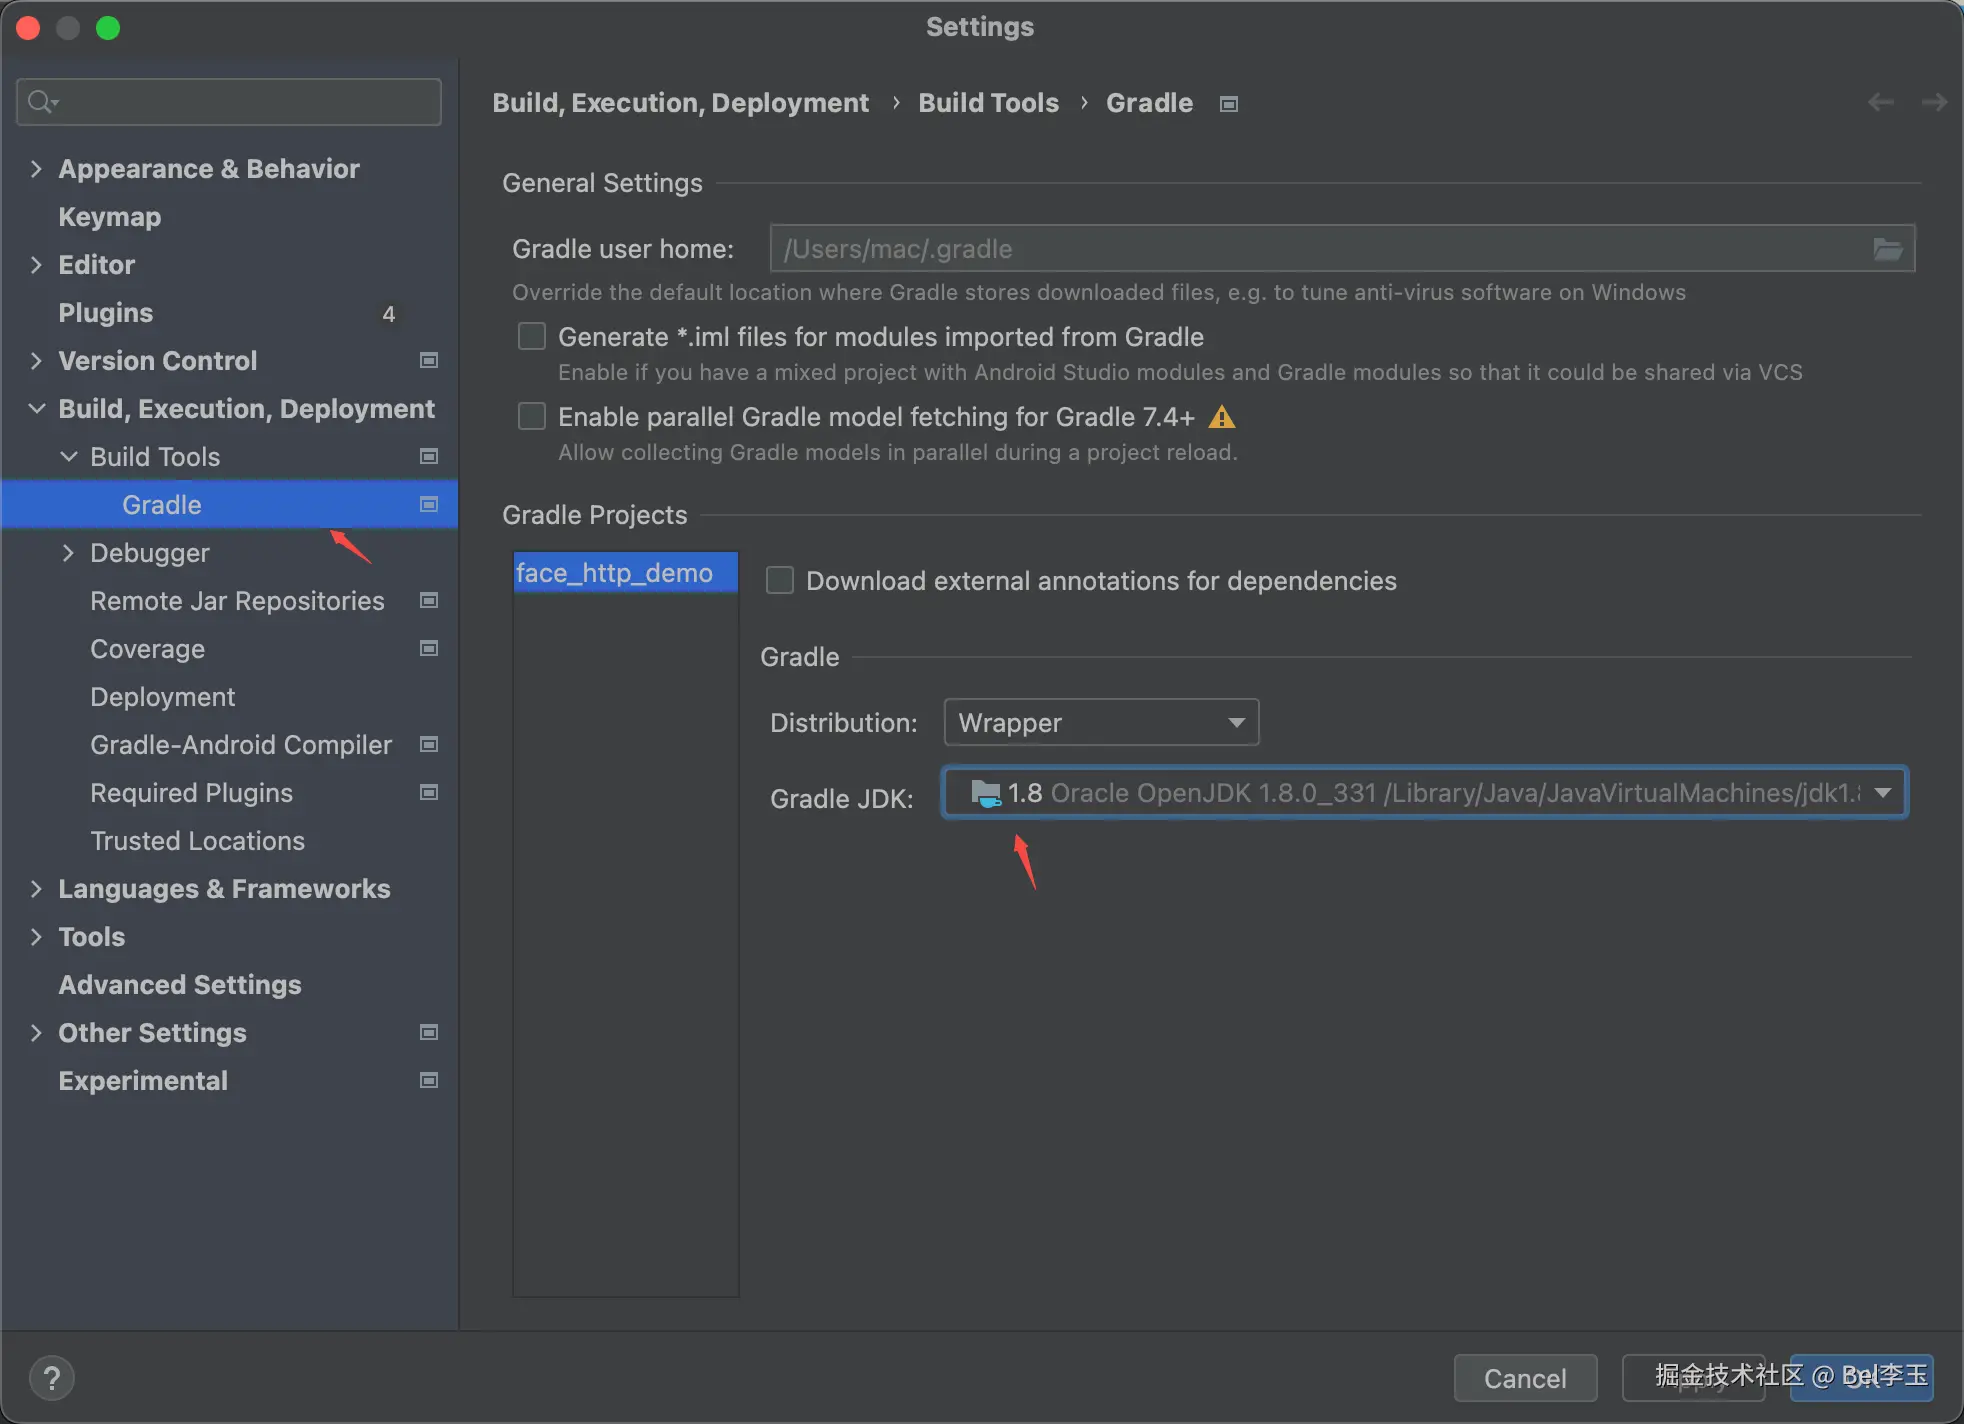The width and height of the screenshot is (1964, 1424).
Task: Open Gradle-Android Compiler settings page
Action: [x=240, y=745]
